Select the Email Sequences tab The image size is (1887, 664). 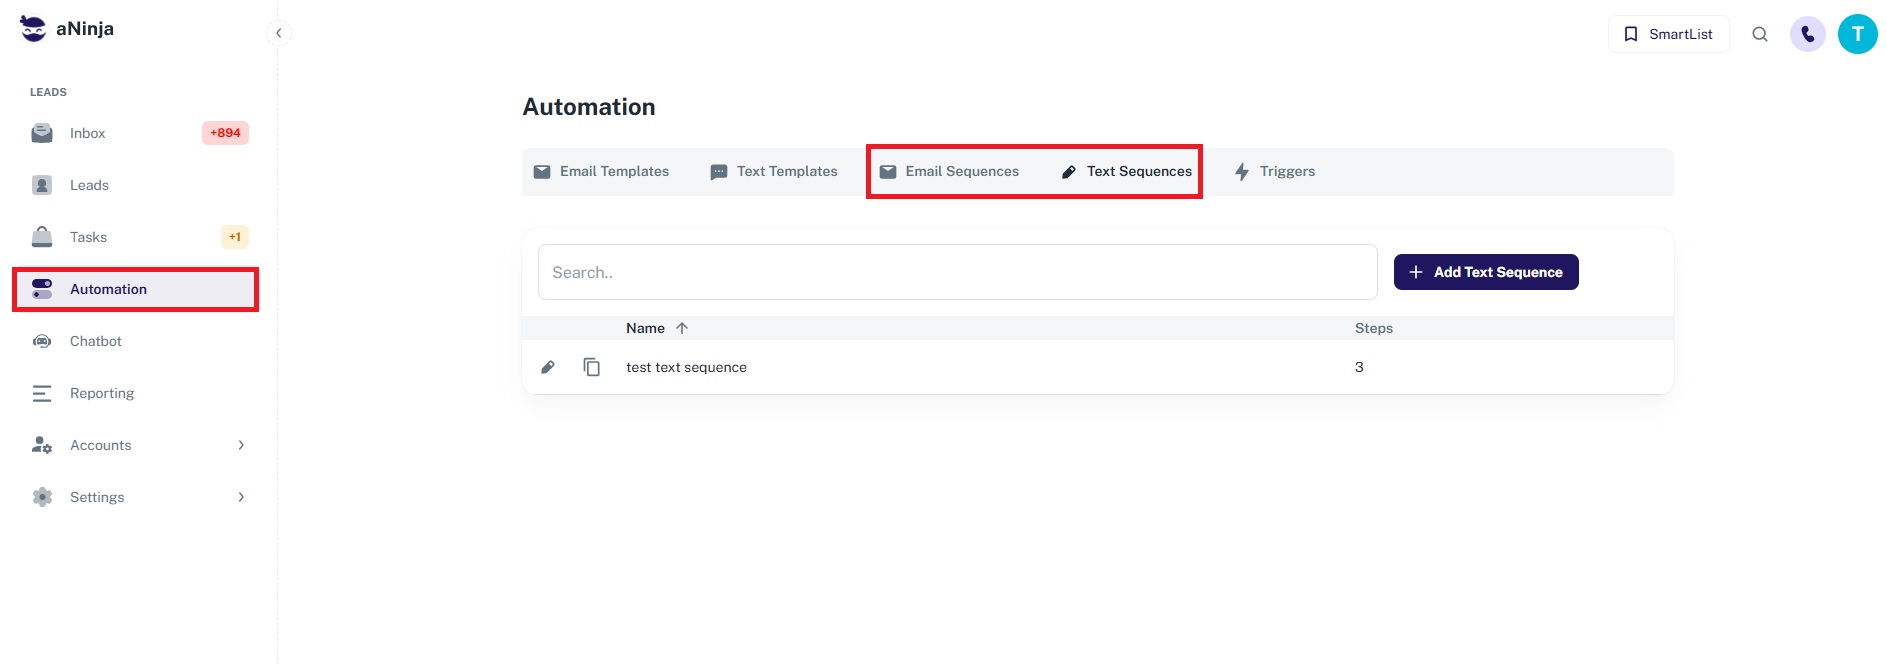pyautogui.click(x=949, y=171)
